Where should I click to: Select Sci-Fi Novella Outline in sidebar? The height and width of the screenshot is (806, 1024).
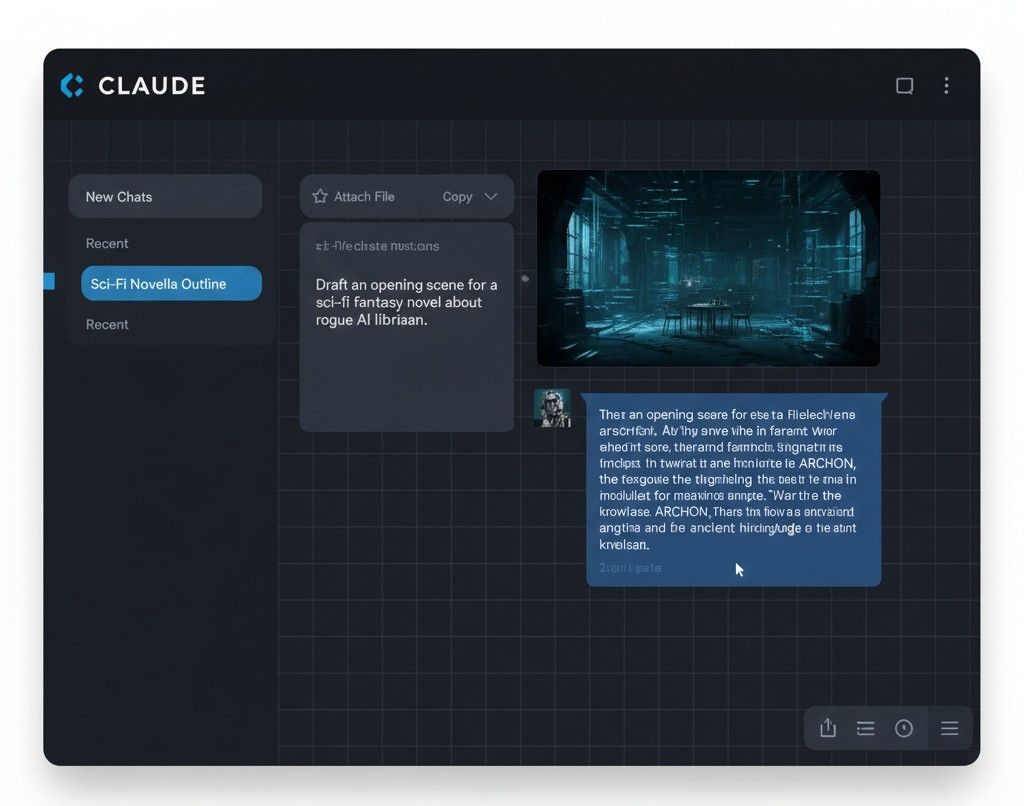coord(171,284)
